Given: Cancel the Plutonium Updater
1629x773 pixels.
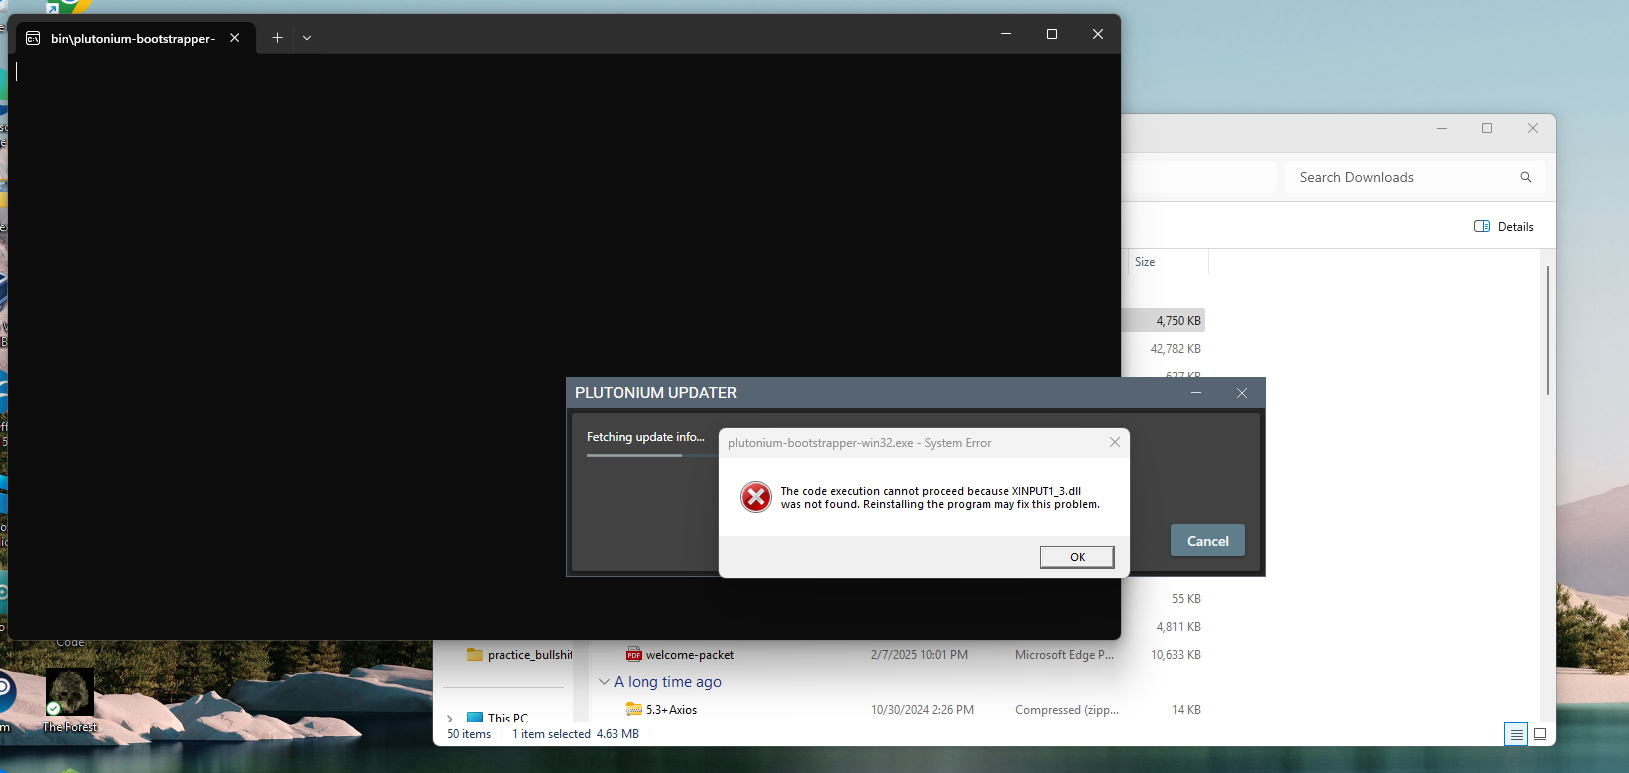Looking at the screenshot, I should point(1207,541).
